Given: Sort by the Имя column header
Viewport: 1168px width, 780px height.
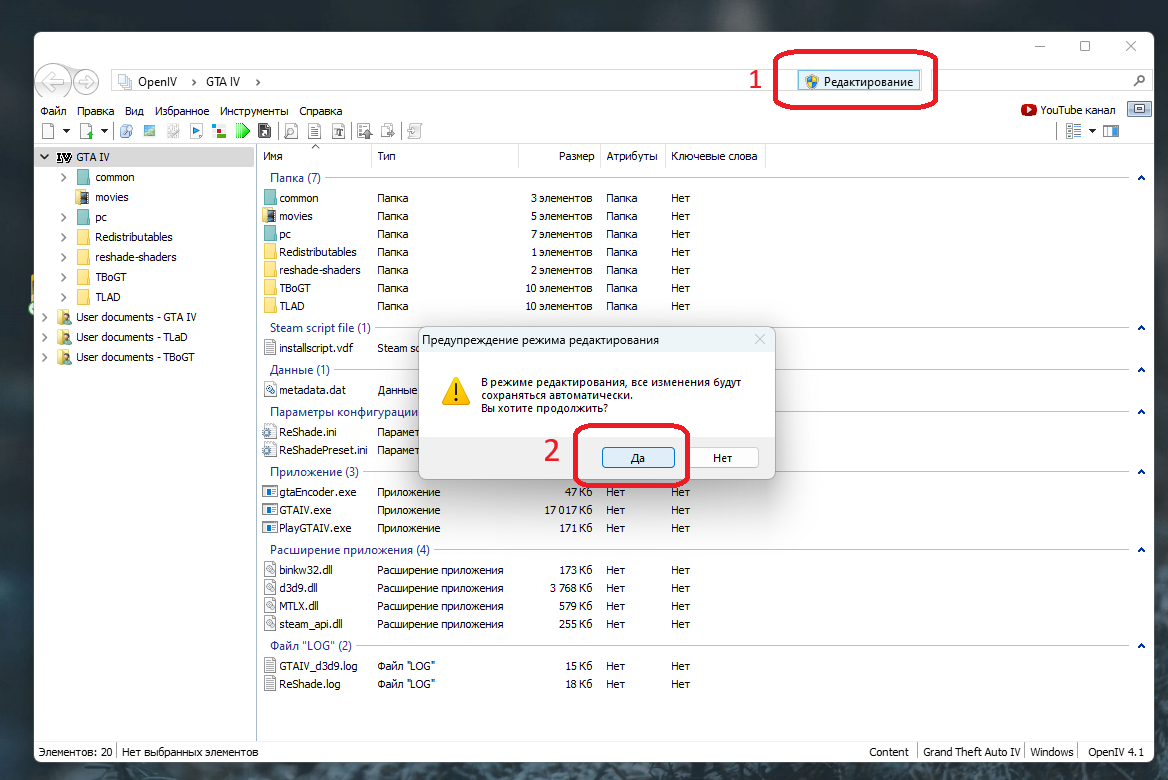Looking at the screenshot, I should pos(315,156).
